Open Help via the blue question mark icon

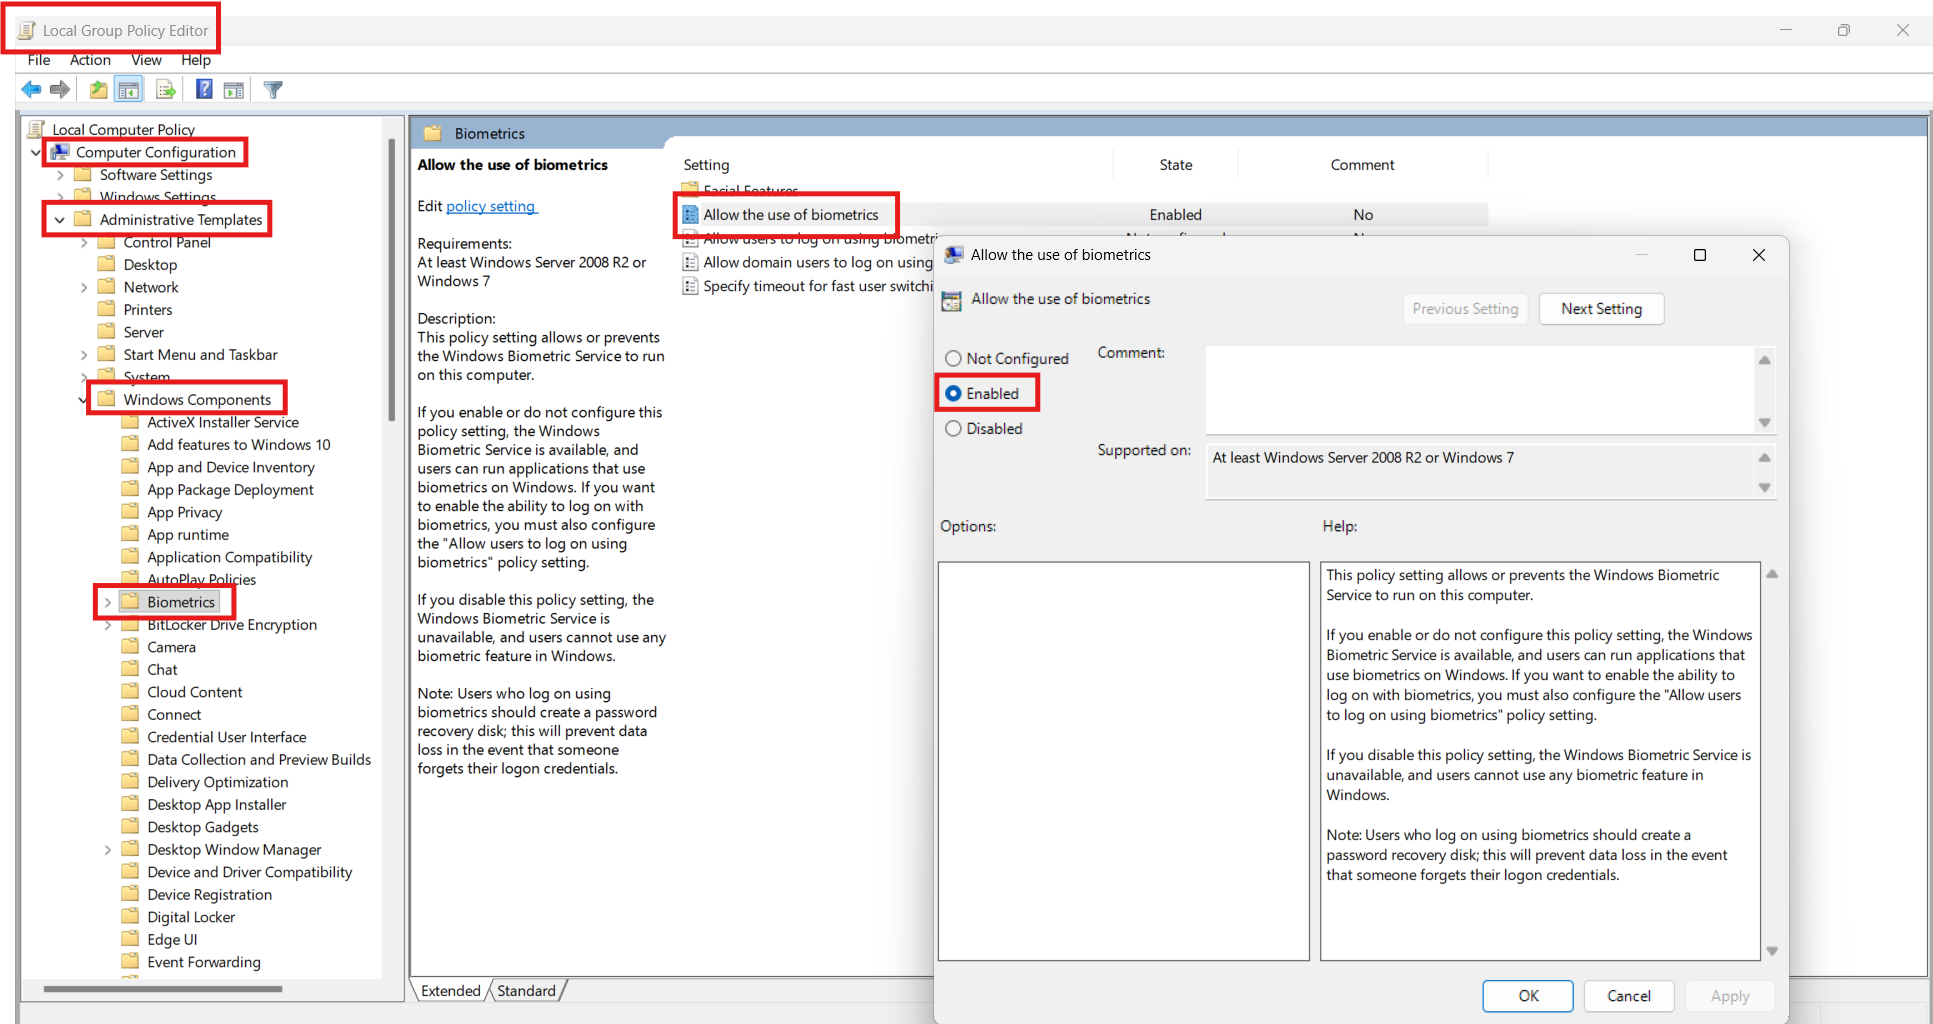[x=204, y=90]
